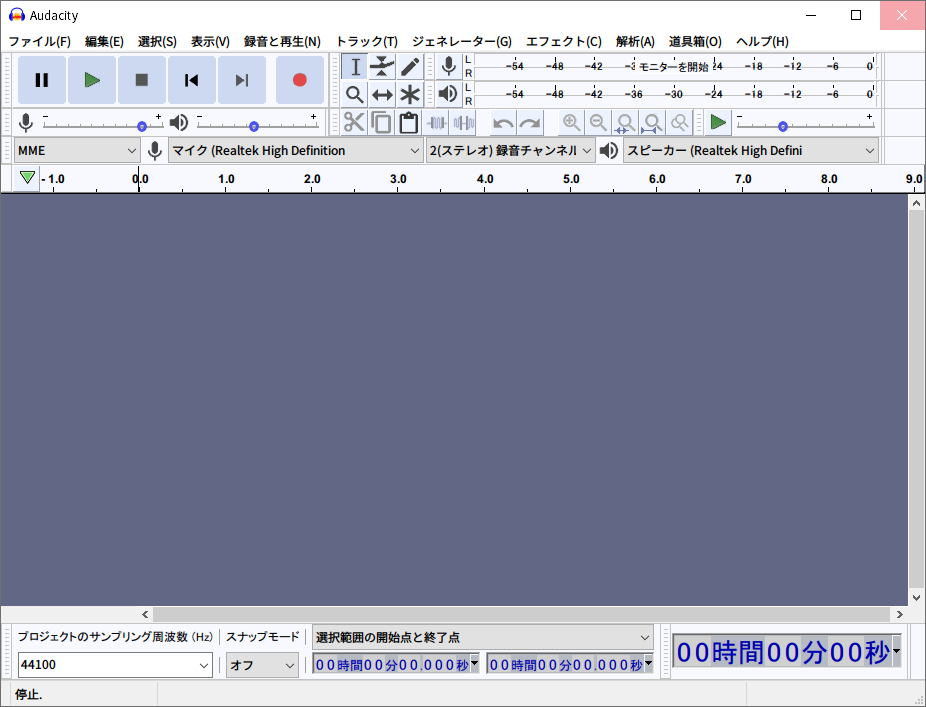Click the Cut scissors icon
This screenshot has height=707, width=926.
click(x=354, y=123)
